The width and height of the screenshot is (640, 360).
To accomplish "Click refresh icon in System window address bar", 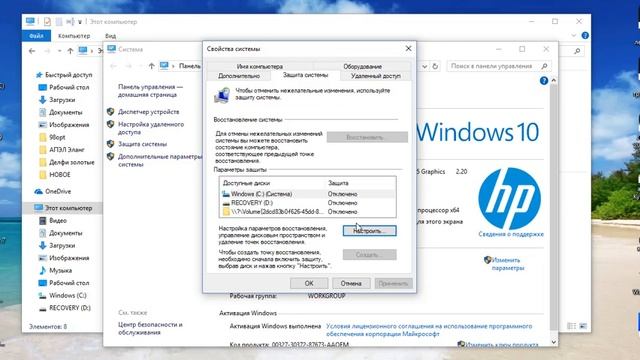I will tap(435, 66).
